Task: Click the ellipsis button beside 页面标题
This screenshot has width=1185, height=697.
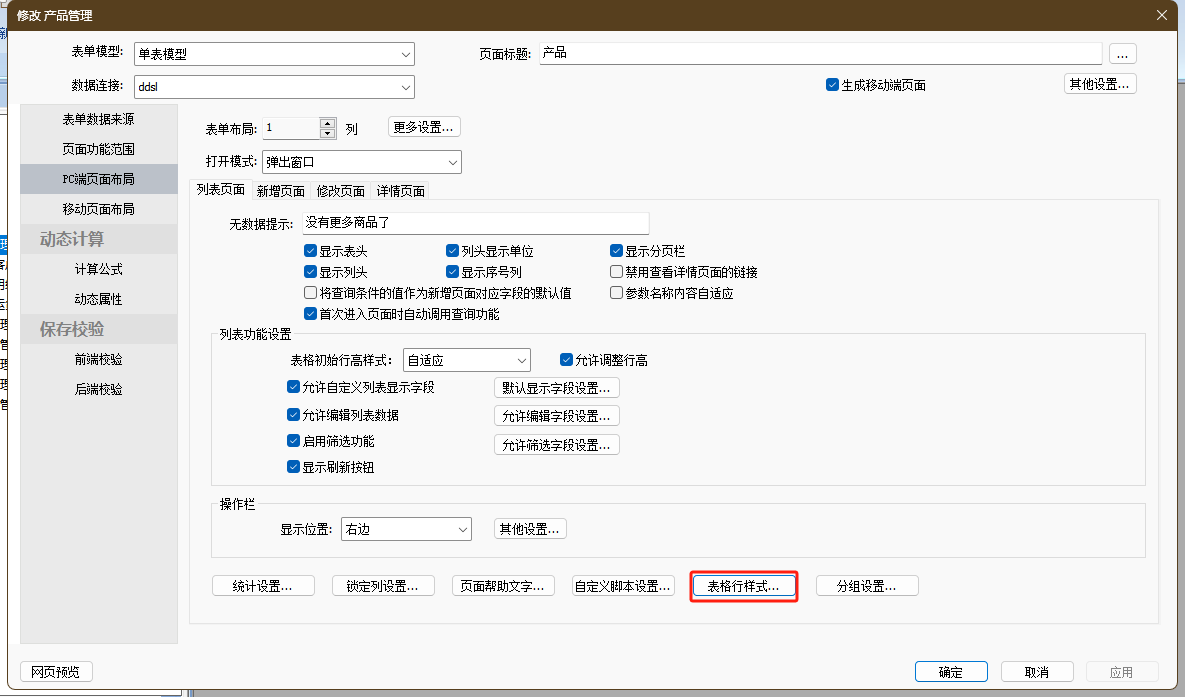Action: point(1123,53)
